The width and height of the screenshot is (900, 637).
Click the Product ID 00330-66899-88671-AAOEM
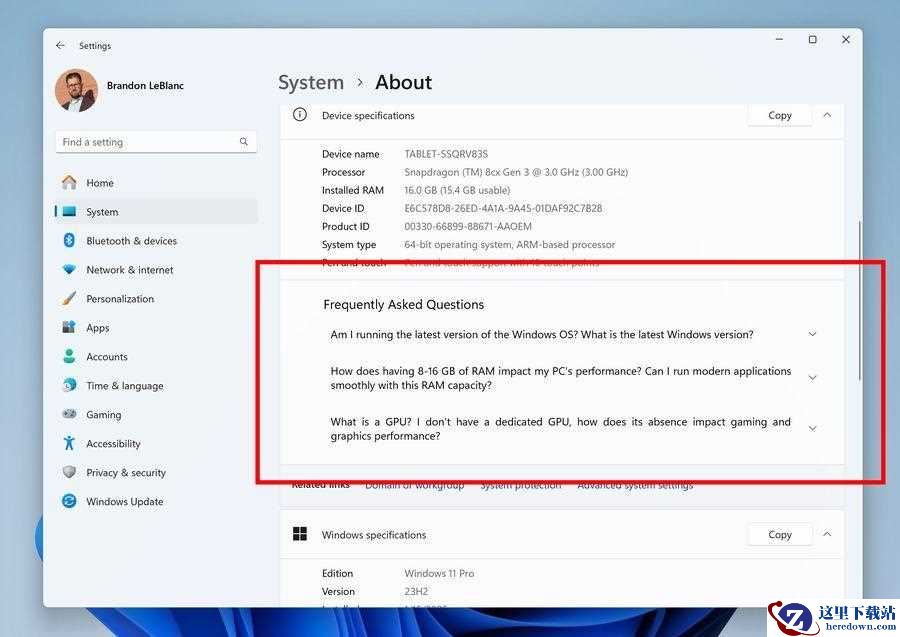pyautogui.click(x=468, y=226)
